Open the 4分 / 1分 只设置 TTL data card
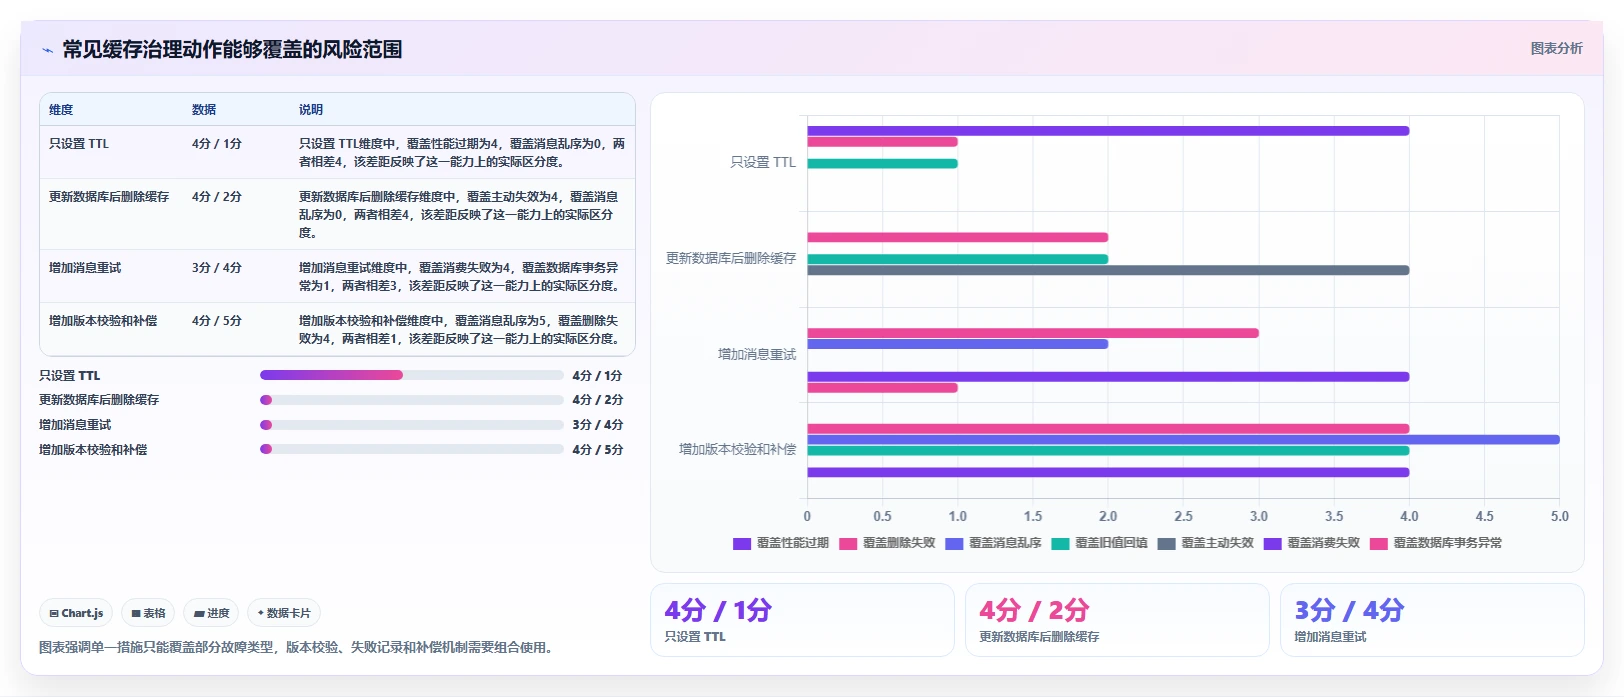 coord(802,620)
